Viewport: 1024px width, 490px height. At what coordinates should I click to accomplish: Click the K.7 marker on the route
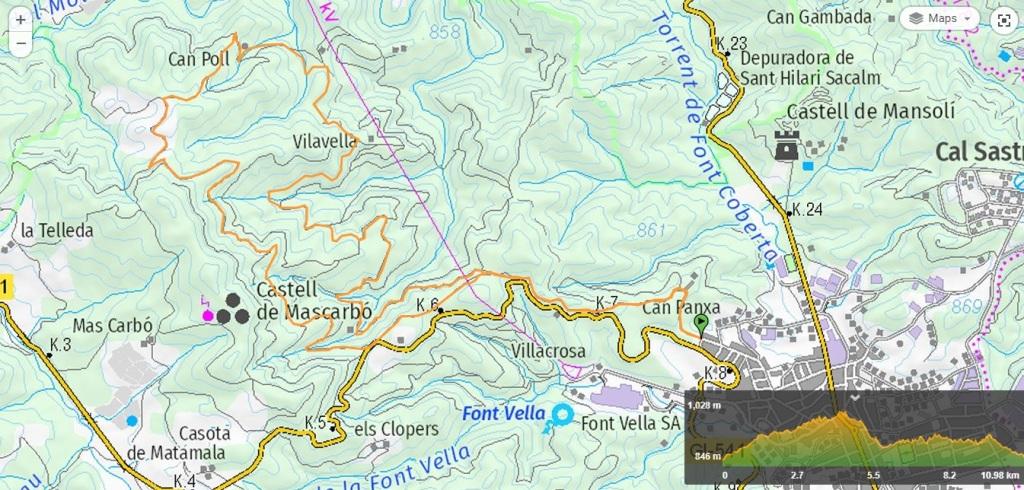click(606, 302)
